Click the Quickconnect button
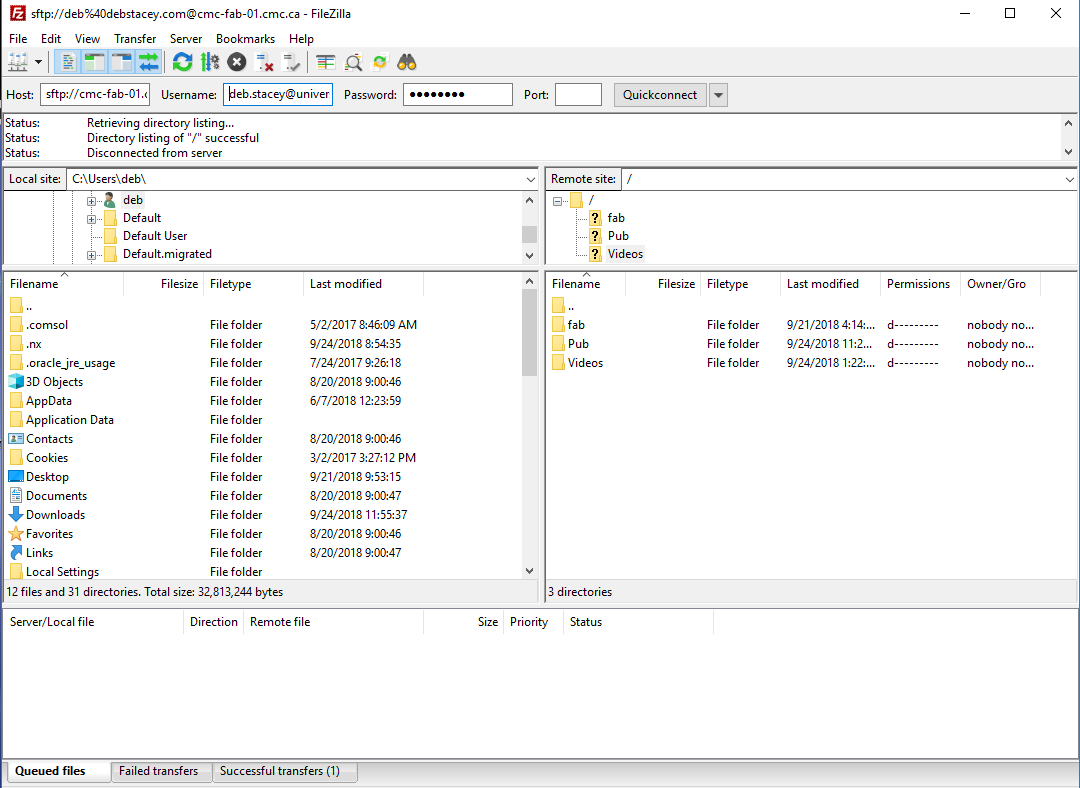 pyautogui.click(x=660, y=94)
